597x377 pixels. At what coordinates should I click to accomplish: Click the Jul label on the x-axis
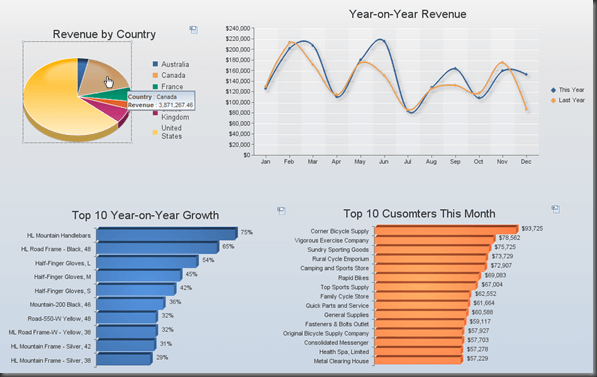407,161
